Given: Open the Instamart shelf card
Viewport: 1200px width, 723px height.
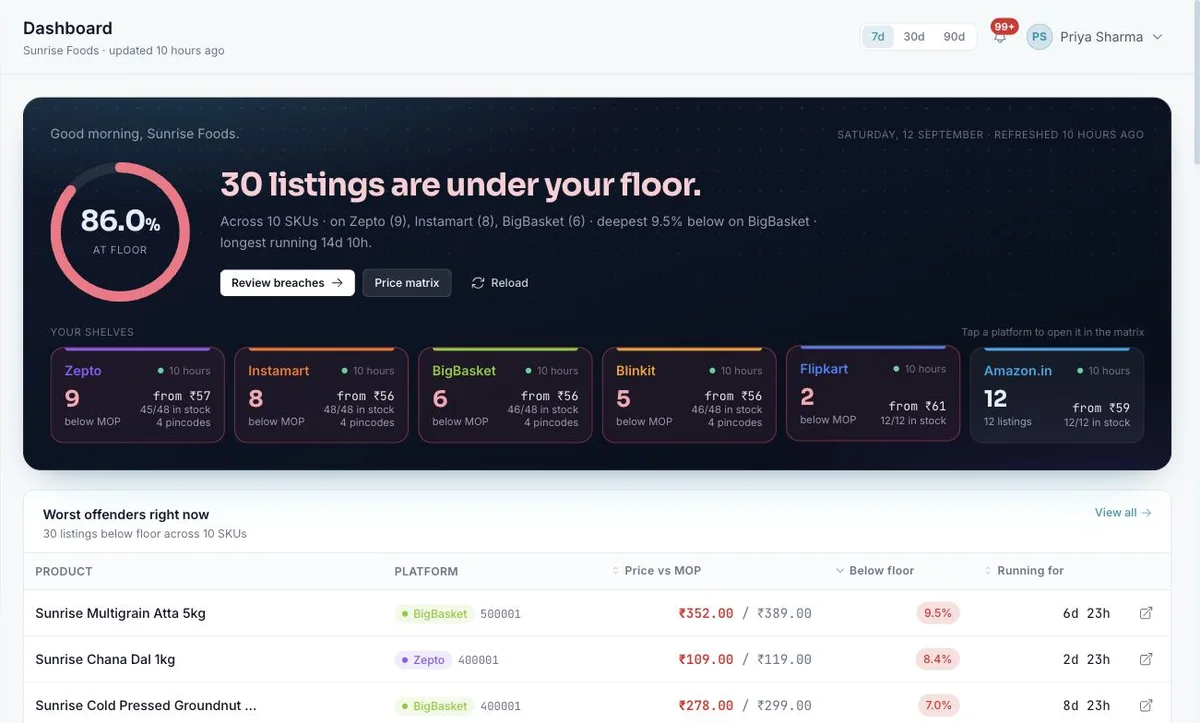Looking at the screenshot, I should (321, 395).
